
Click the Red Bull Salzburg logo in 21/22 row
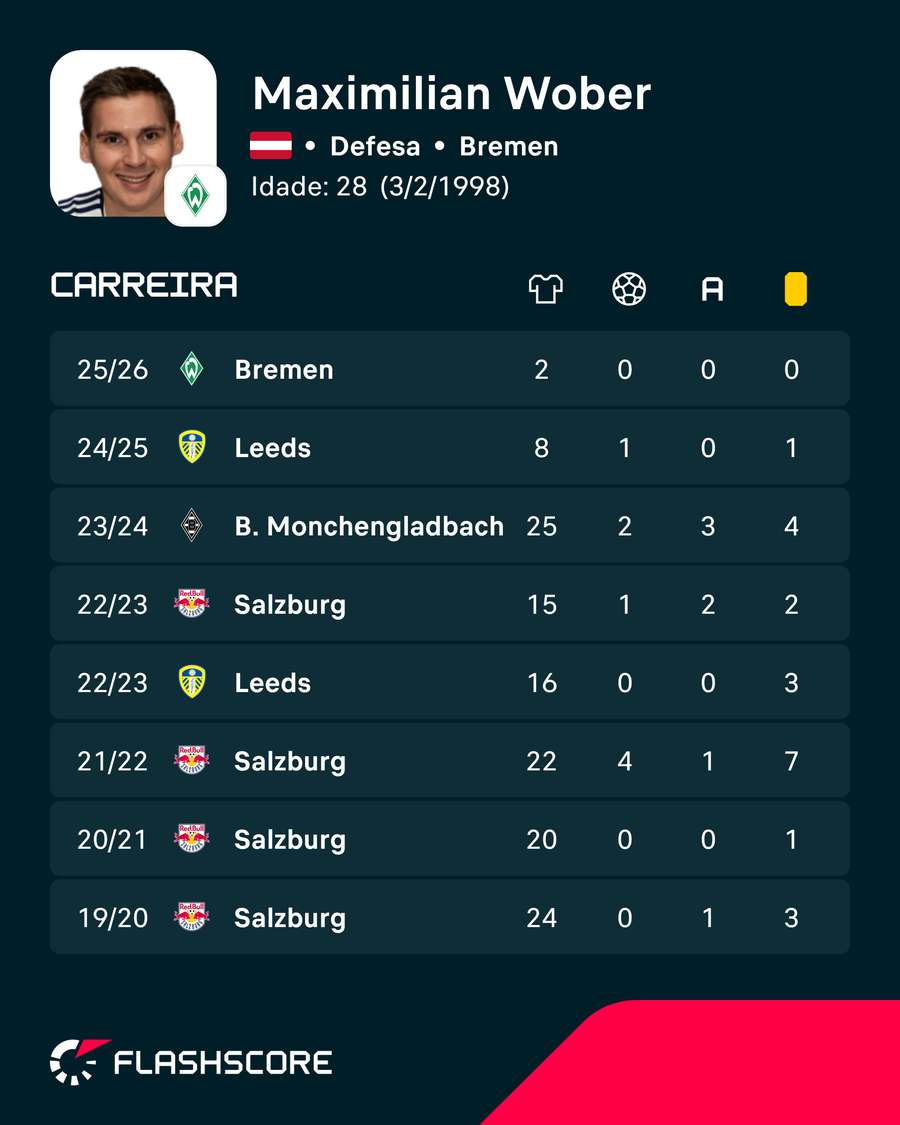(x=192, y=761)
